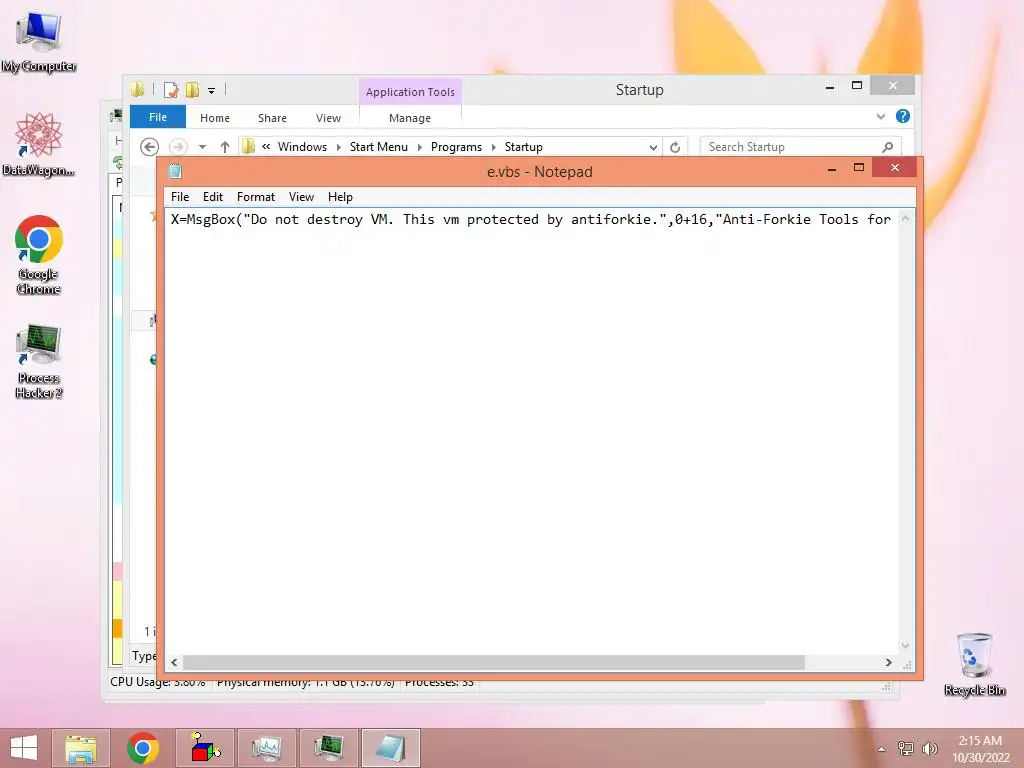
Task: Open the Manage ribbon tab
Action: point(410,118)
